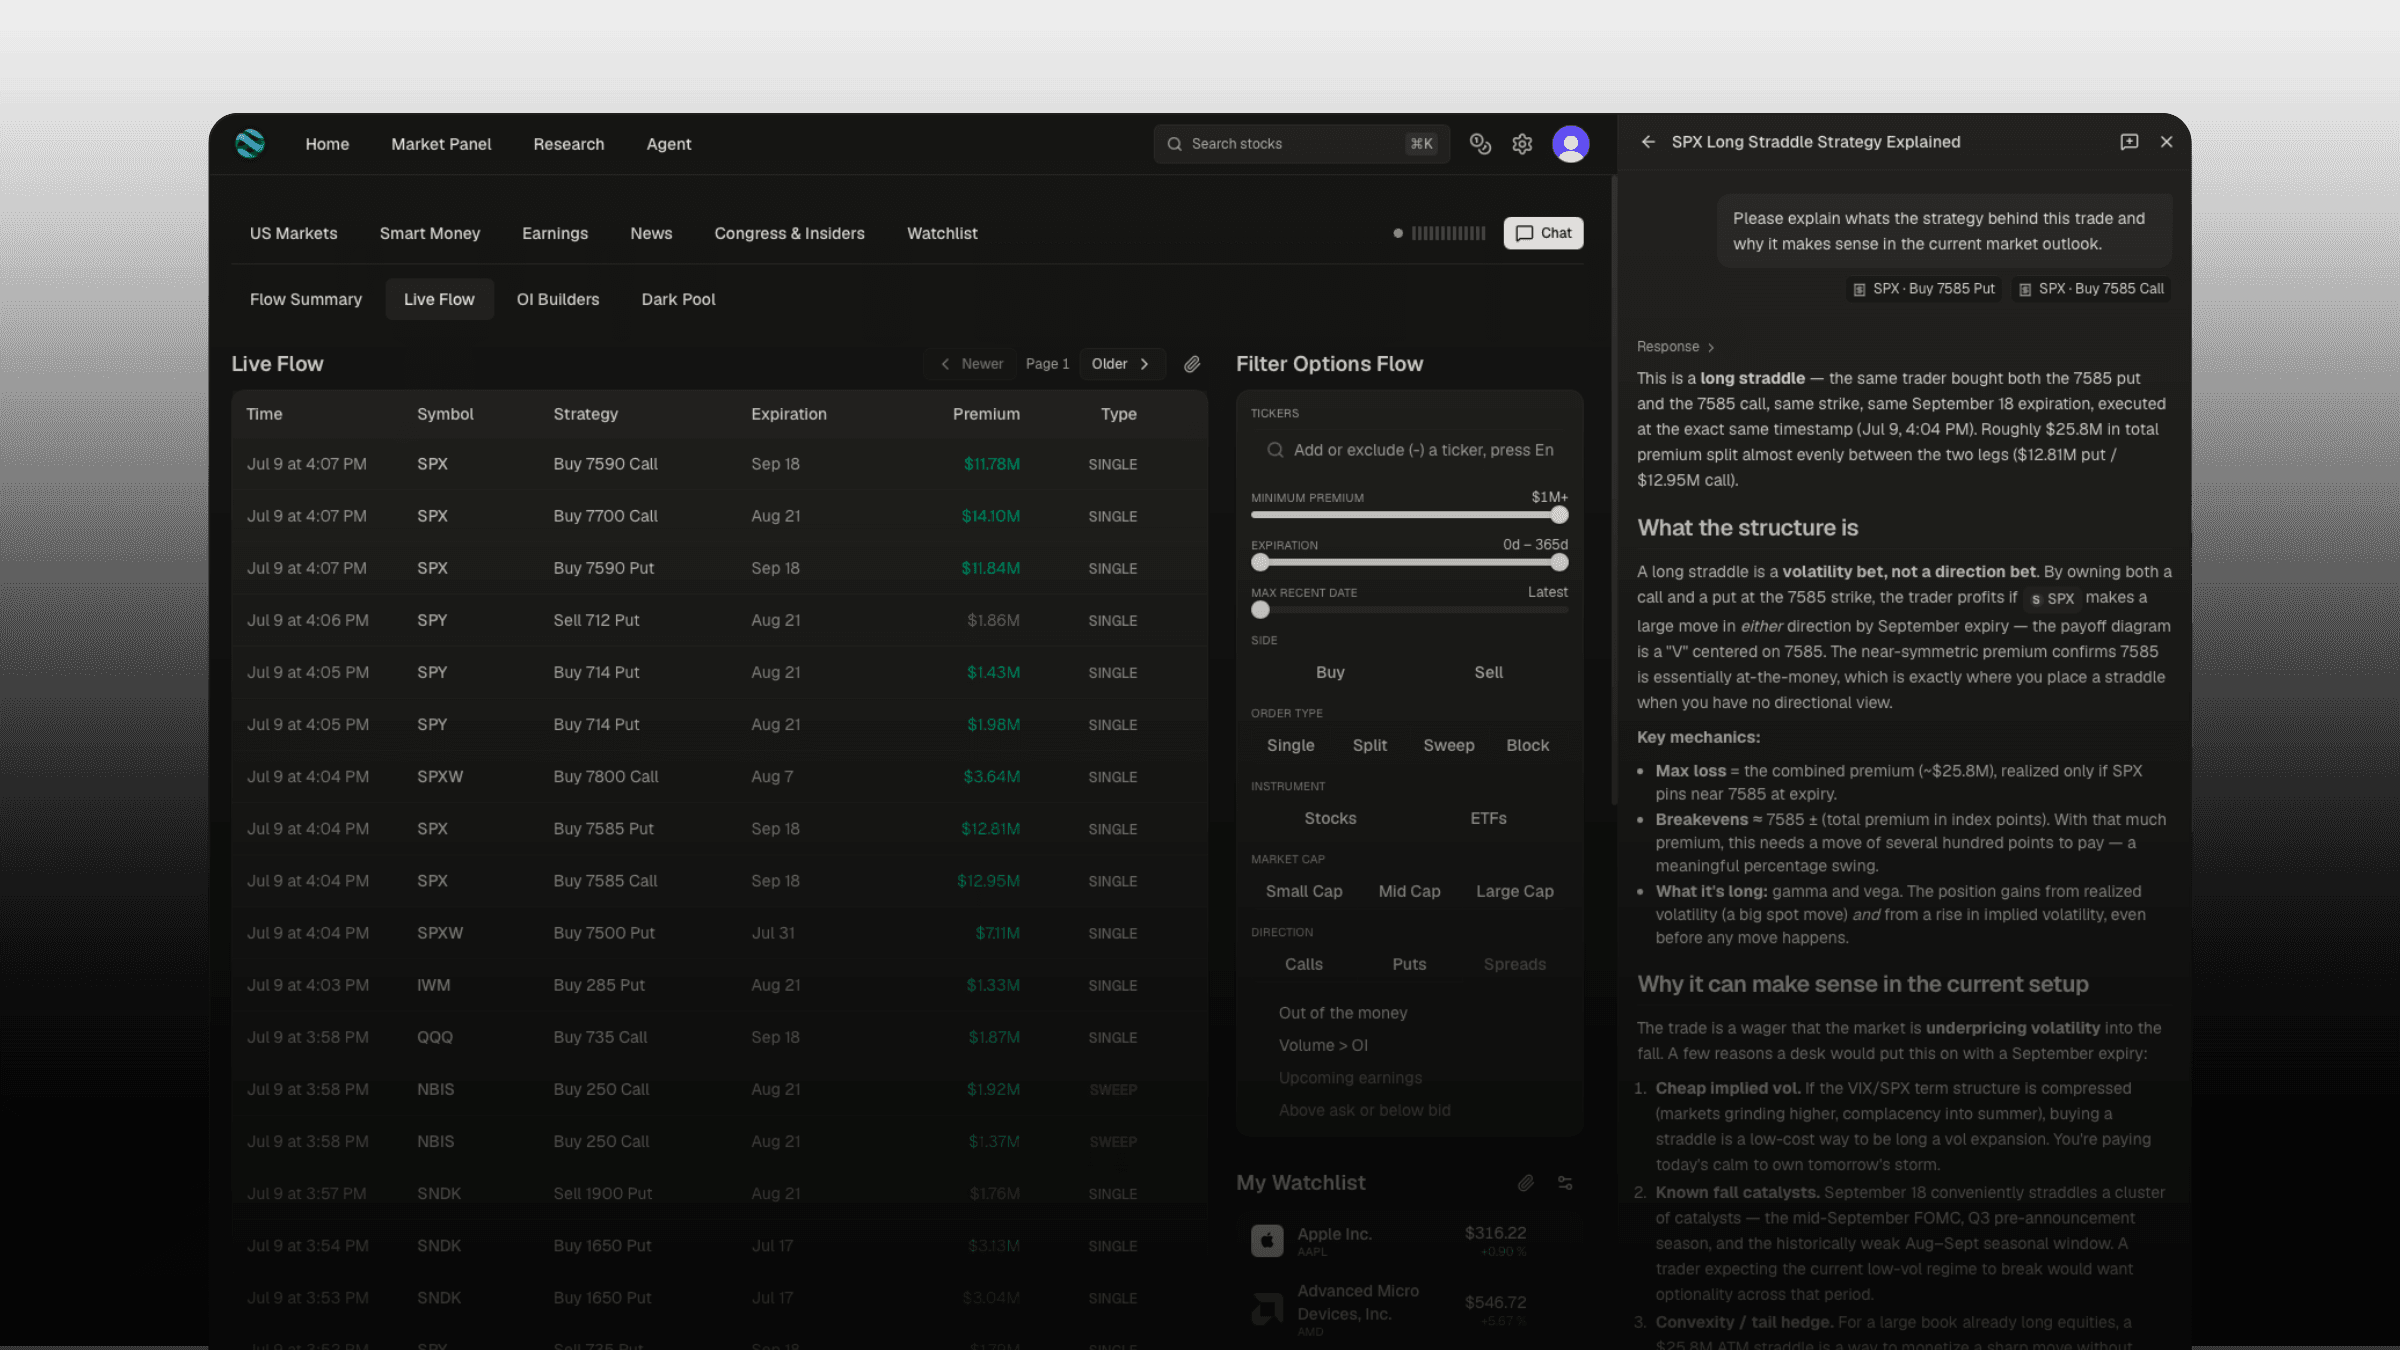Screen dimensions: 2400x1350
Task: Switch to Congress & Insiders tab
Action: pyautogui.click(x=789, y=233)
